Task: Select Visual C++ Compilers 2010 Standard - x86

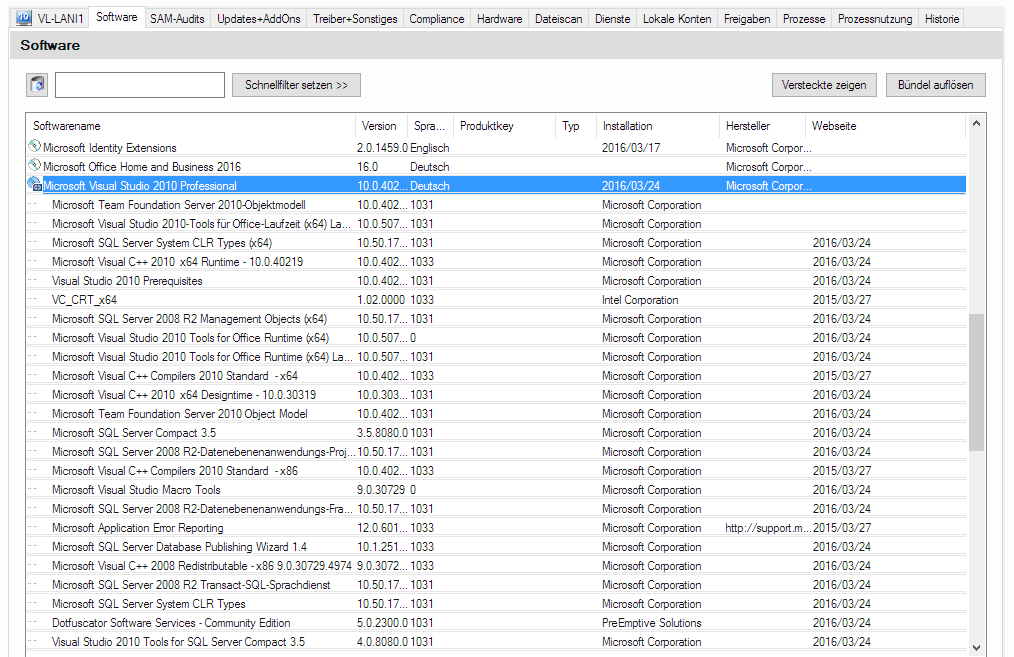Action: [x=497, y=471]
